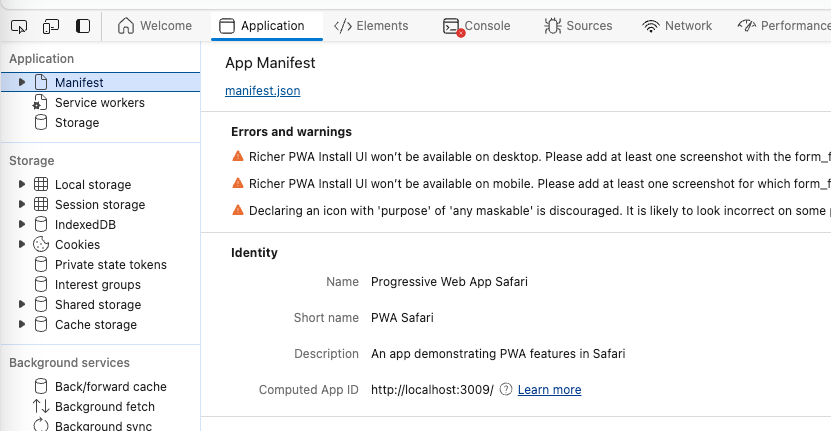The image size is (831, 431).
Task: Click first desktop warning triangle icon
Action: tap(238, 157)
